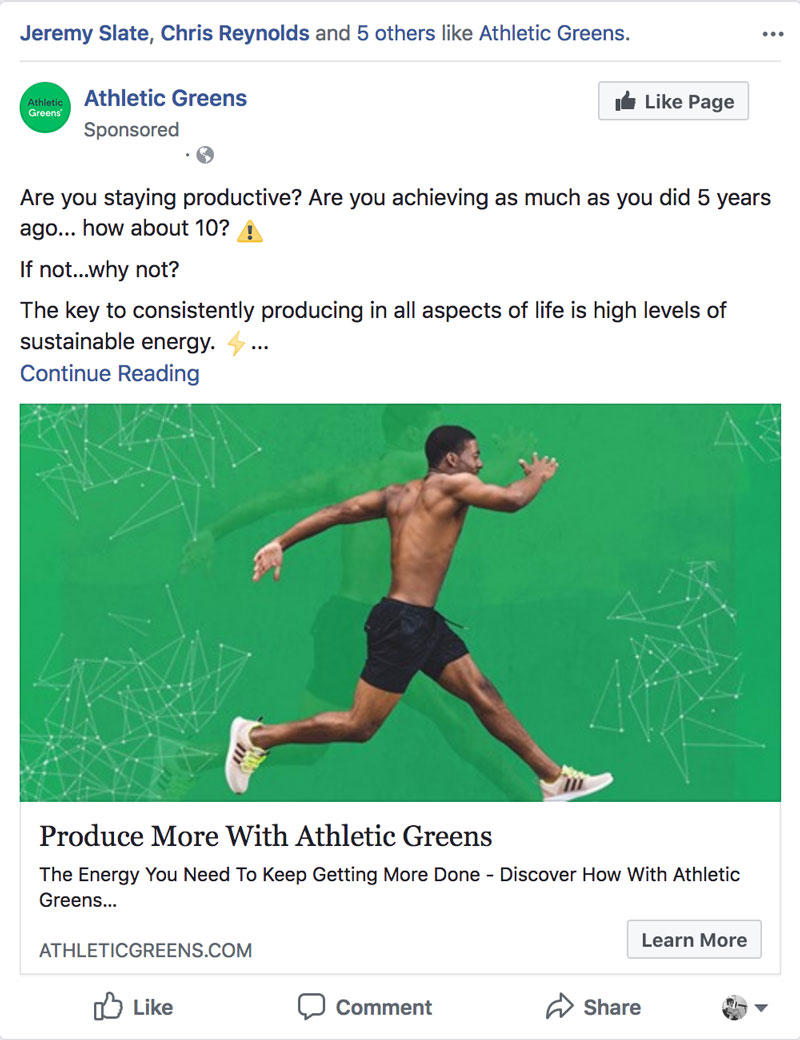
Task: Click the Like thumbs-up icon below post
Action: click(x=108, y=1007)
